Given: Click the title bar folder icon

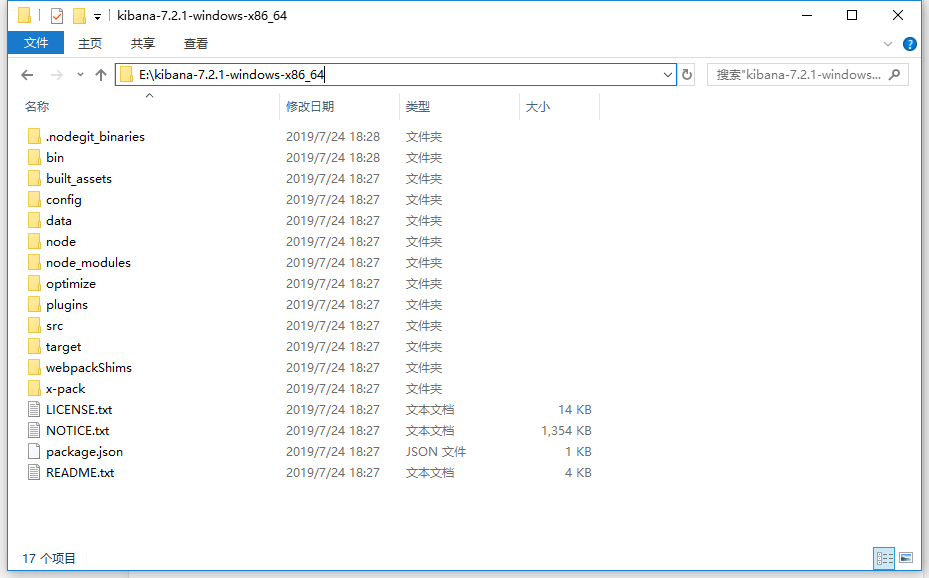Looking at the screenshot, I should [x=24, y=16].
